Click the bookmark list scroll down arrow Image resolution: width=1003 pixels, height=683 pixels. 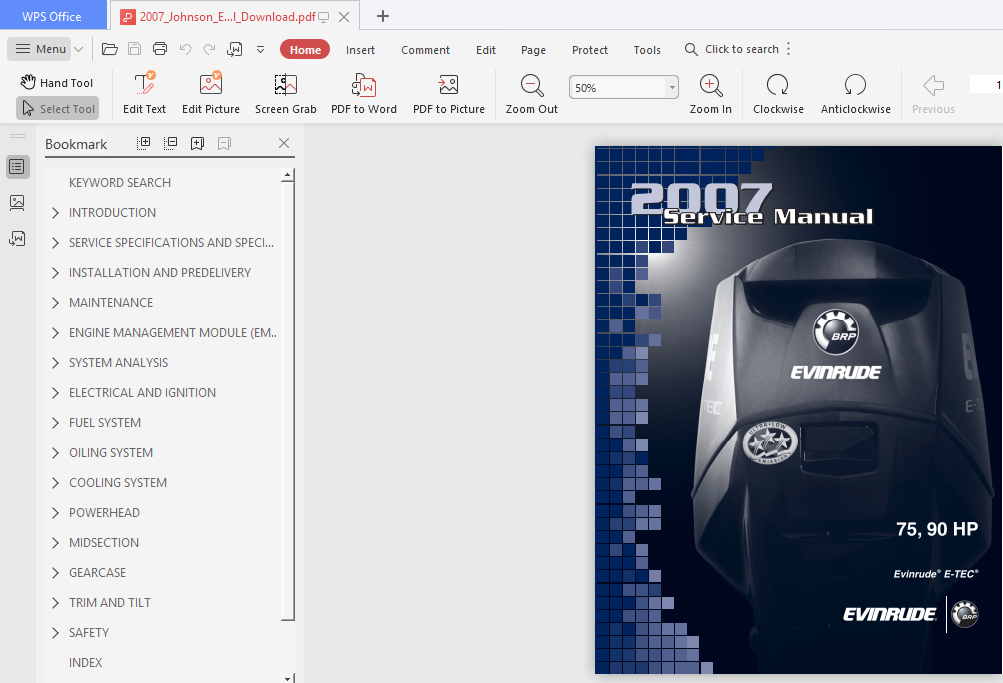coord(288,678)
